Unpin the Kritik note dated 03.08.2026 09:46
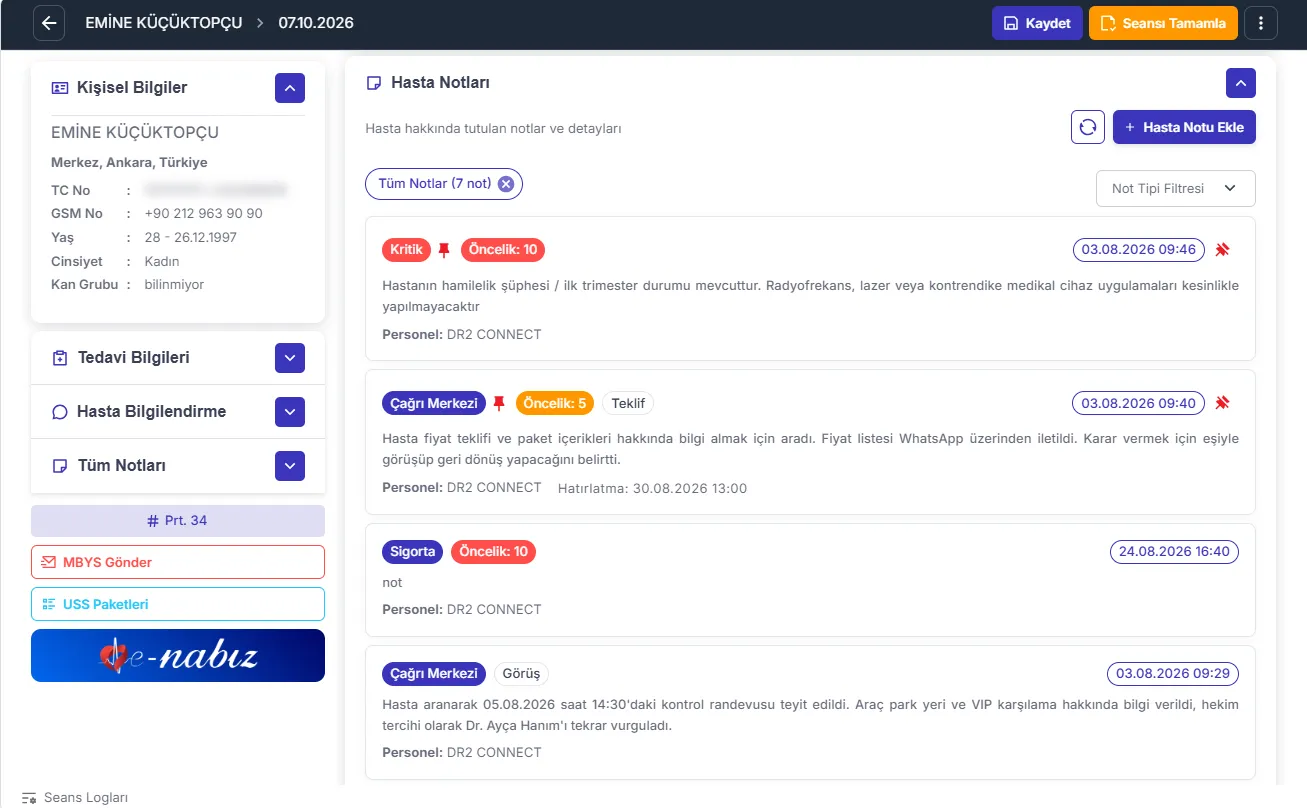 click(1222, 249)
